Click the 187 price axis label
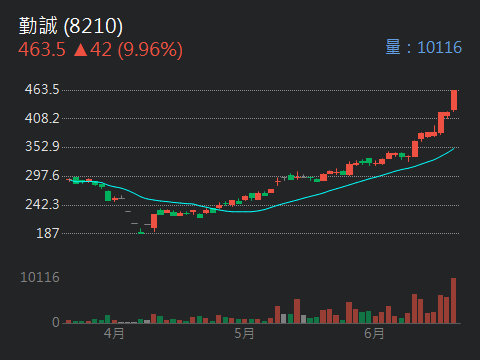Screen dimensions: 480x360 click(48, 233)
